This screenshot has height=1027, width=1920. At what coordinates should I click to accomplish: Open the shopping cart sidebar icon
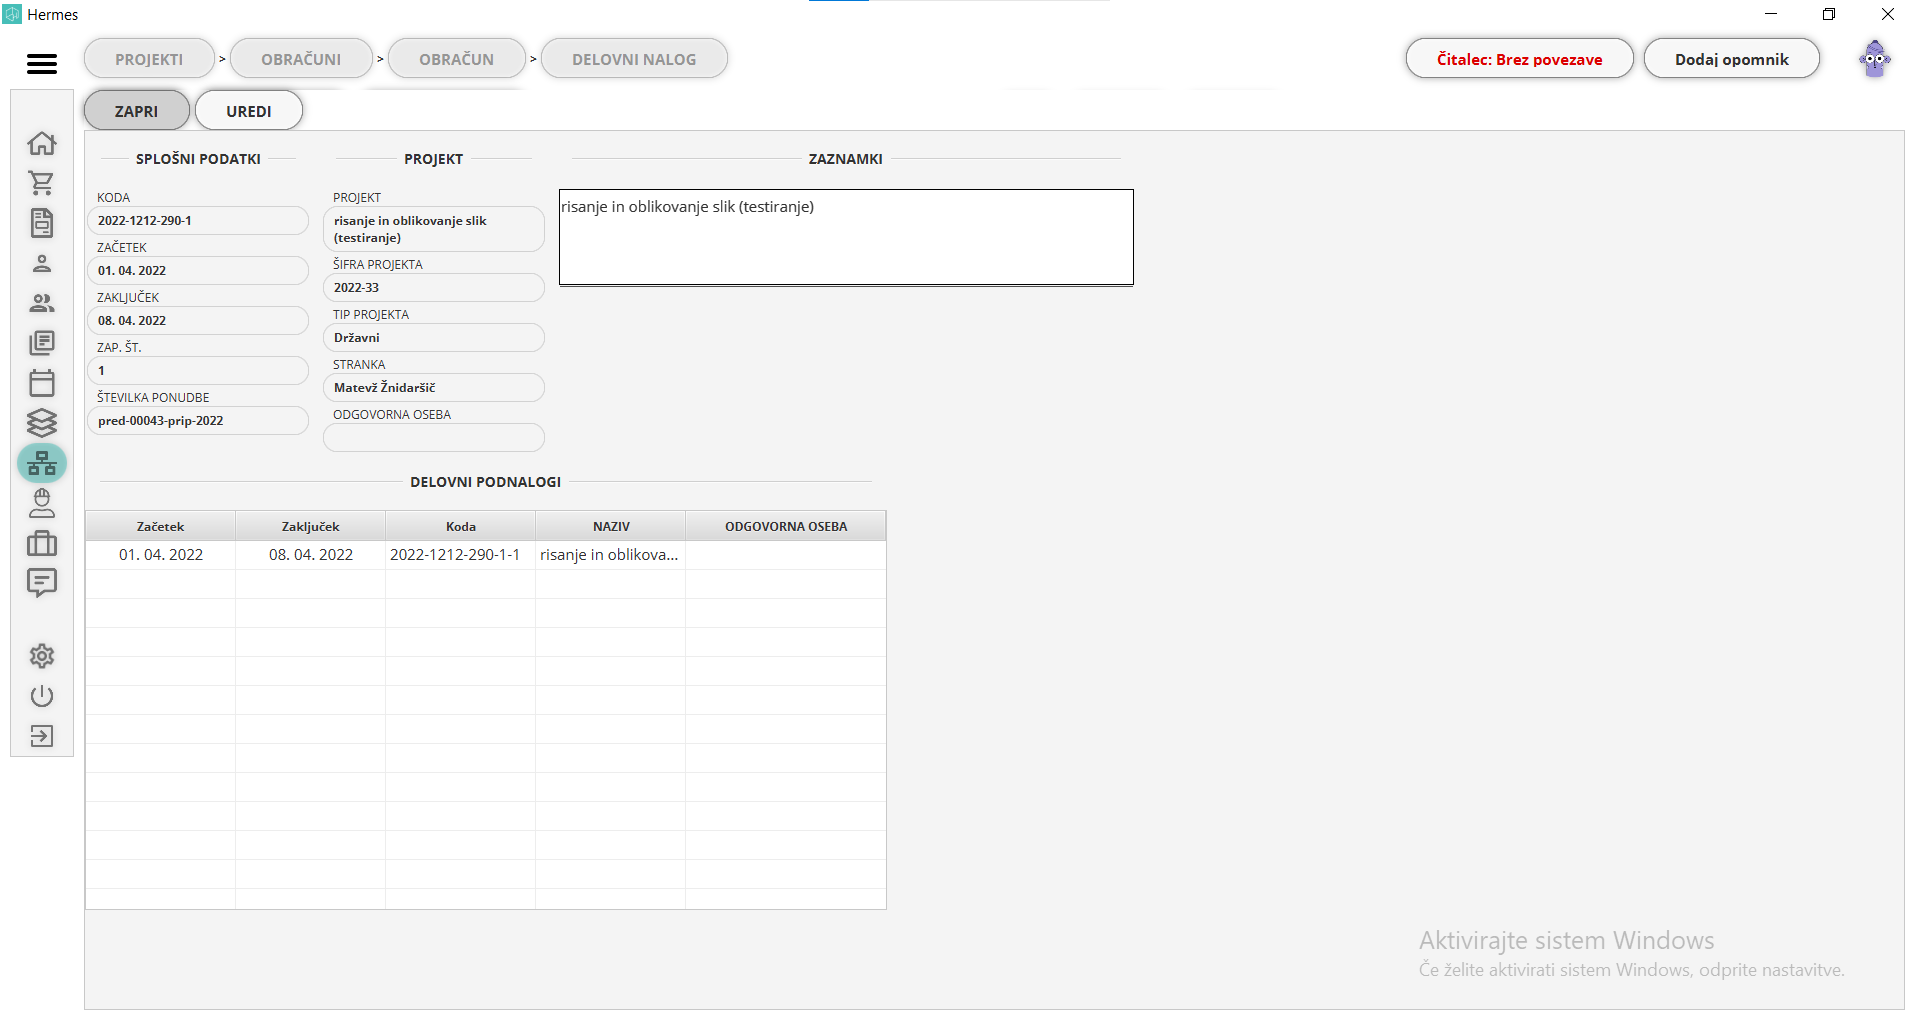(42, 183)
